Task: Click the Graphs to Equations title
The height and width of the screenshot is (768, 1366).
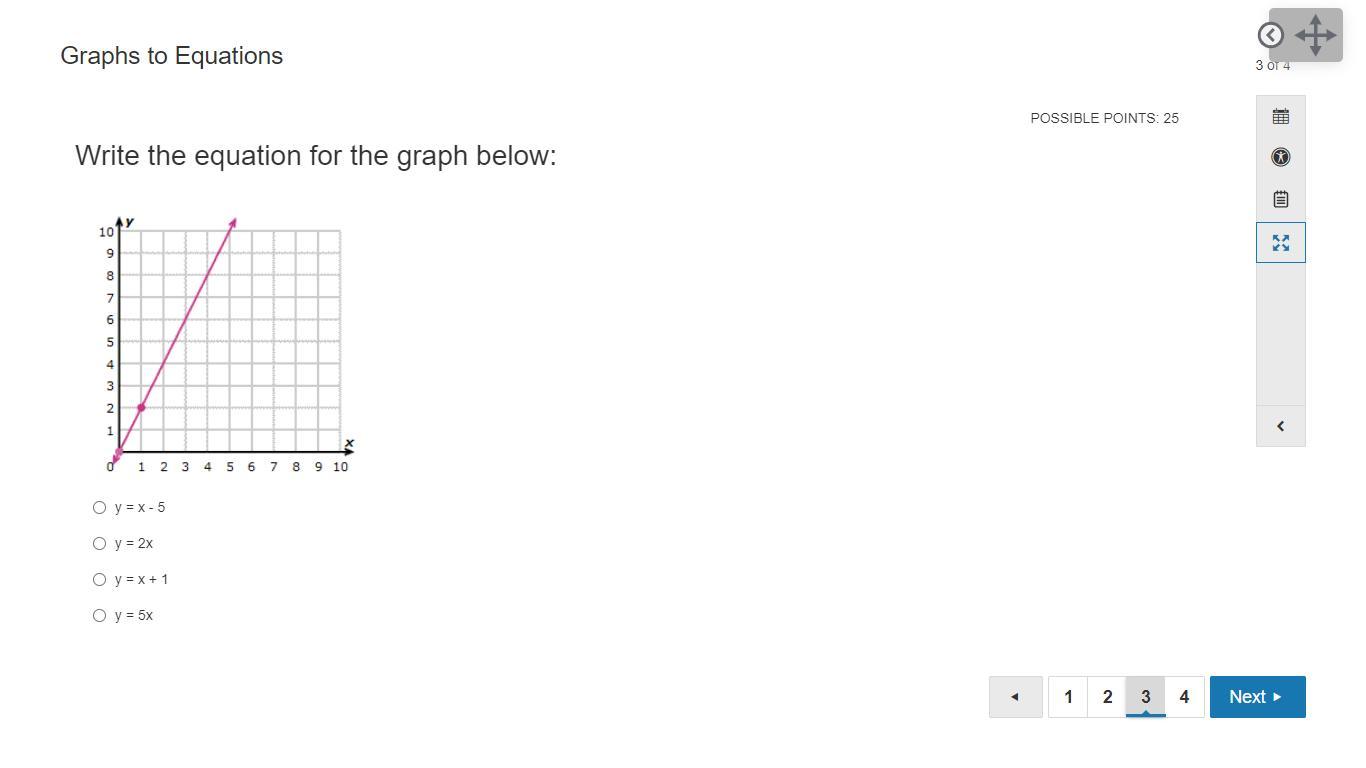Action: (x=172, y=56)
